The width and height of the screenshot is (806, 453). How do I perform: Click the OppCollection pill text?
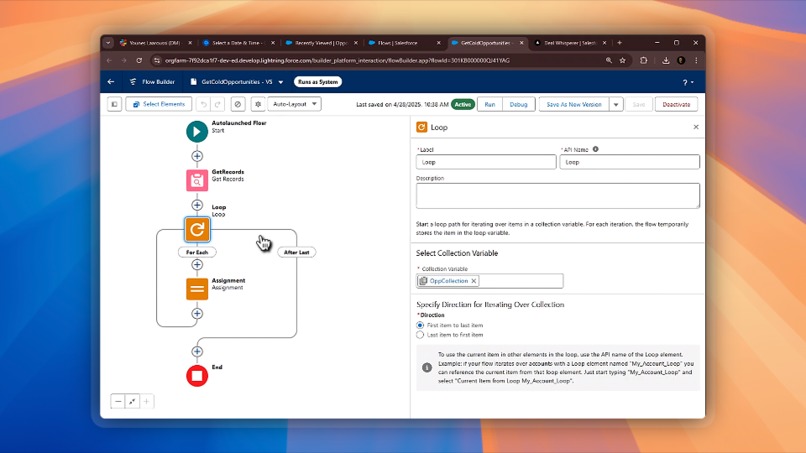tap(449, 281)
